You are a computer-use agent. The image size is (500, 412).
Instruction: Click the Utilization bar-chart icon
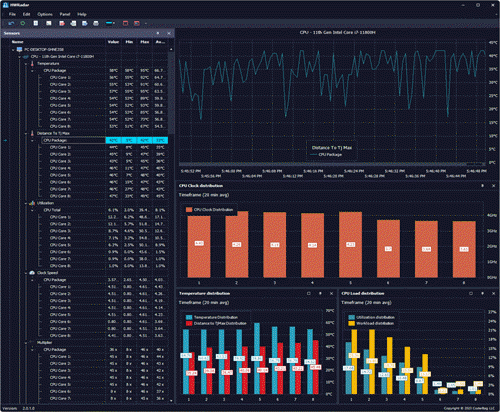(32, 203)
